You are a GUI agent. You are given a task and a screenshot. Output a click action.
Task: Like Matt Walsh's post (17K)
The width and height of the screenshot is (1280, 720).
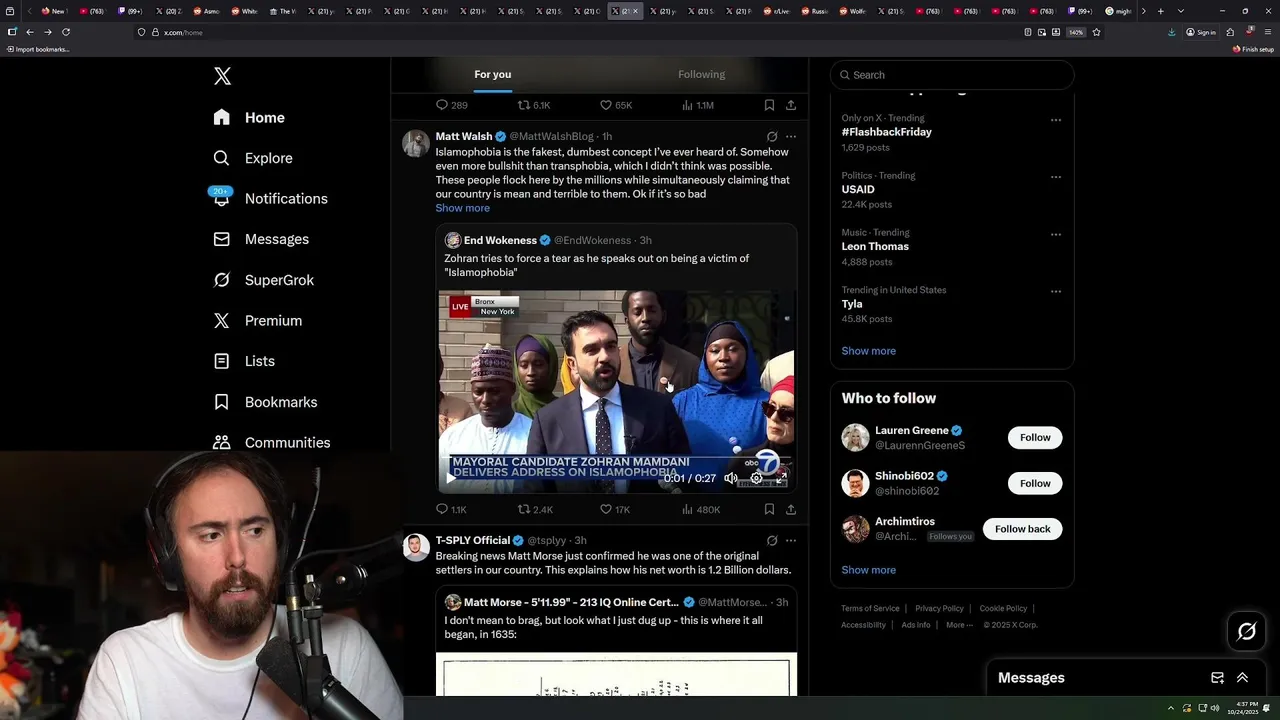(614, 509)
